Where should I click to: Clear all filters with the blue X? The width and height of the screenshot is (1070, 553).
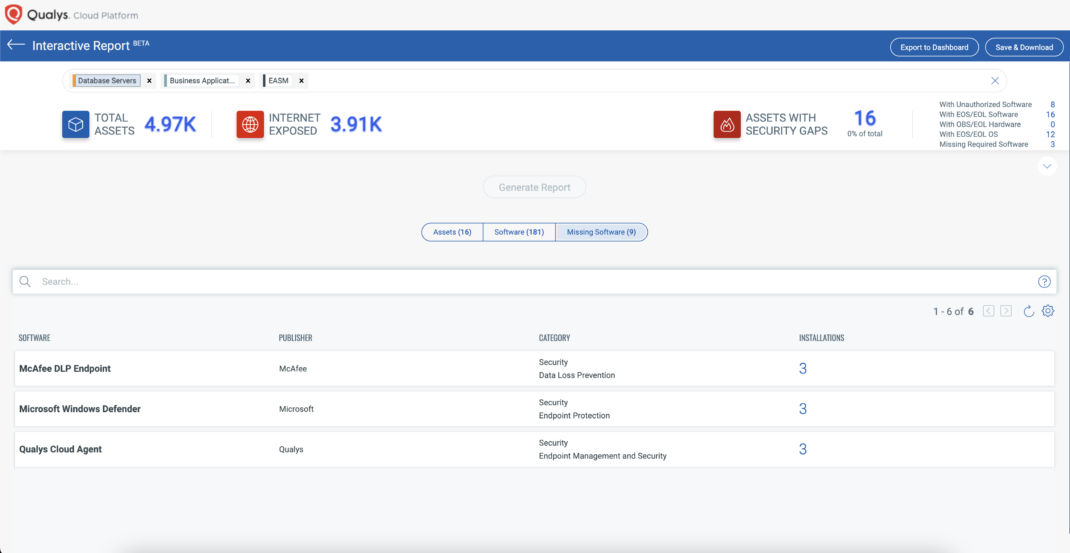(x=995, y=81)
